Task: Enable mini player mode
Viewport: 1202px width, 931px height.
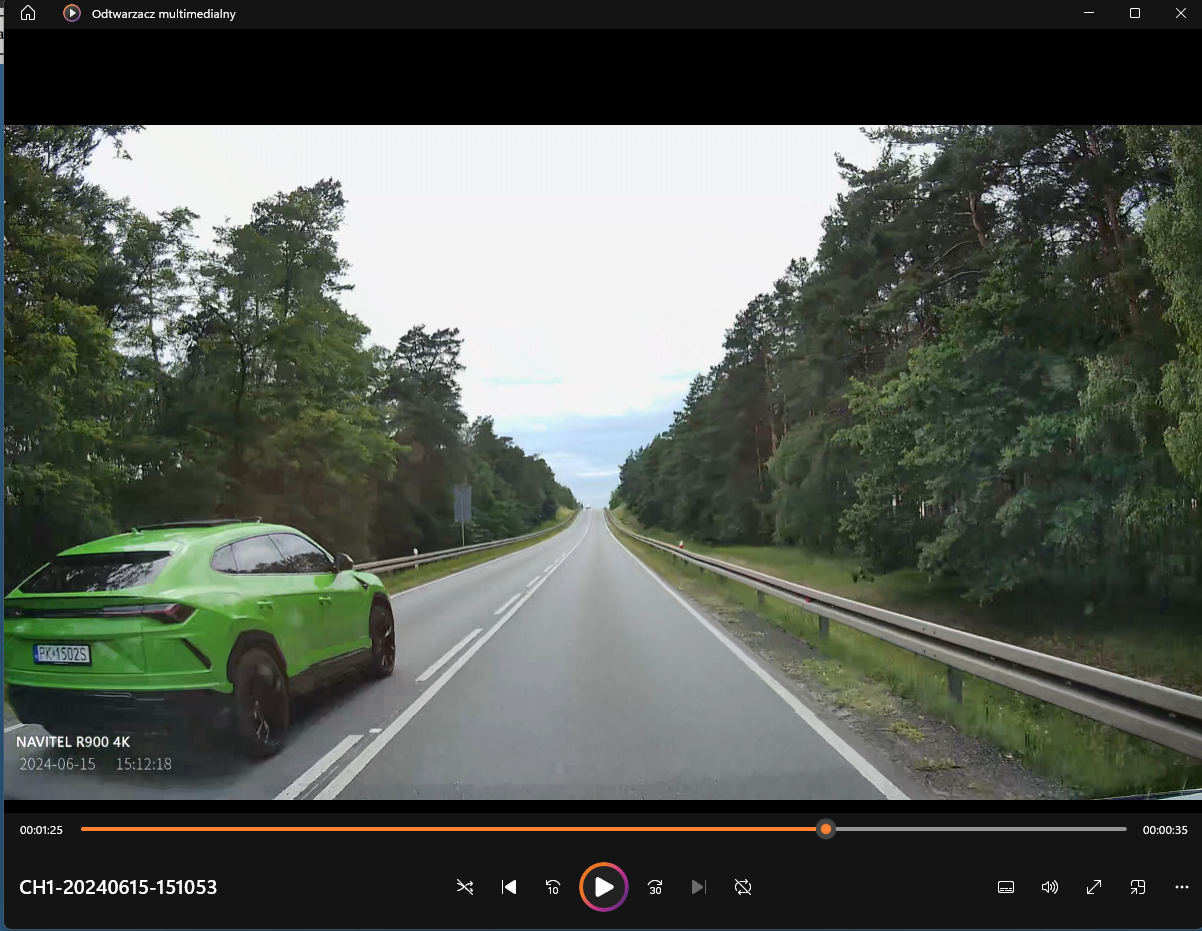Action: click(1138, 887)
